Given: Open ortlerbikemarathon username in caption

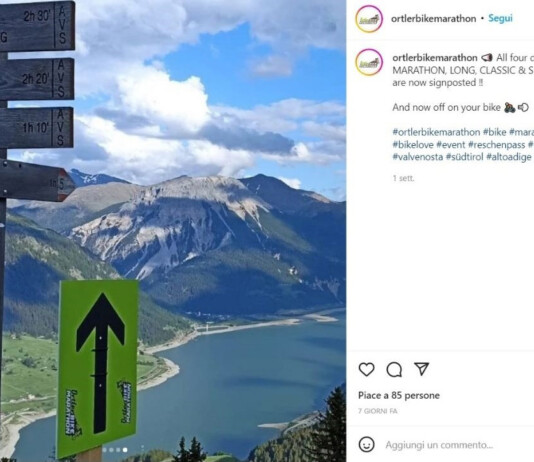Looking at the screenshot, I should (435, 58).
